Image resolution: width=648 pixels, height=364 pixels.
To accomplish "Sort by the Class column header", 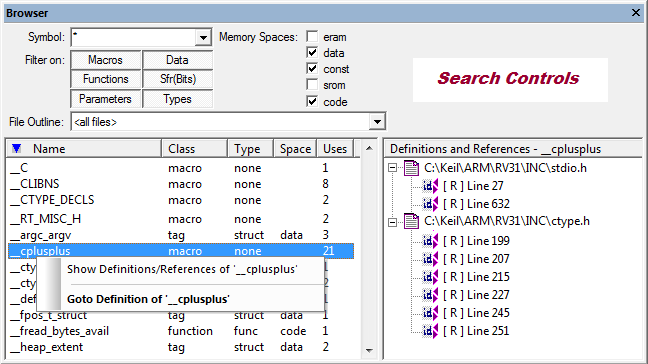I will [x=195, y=149].
